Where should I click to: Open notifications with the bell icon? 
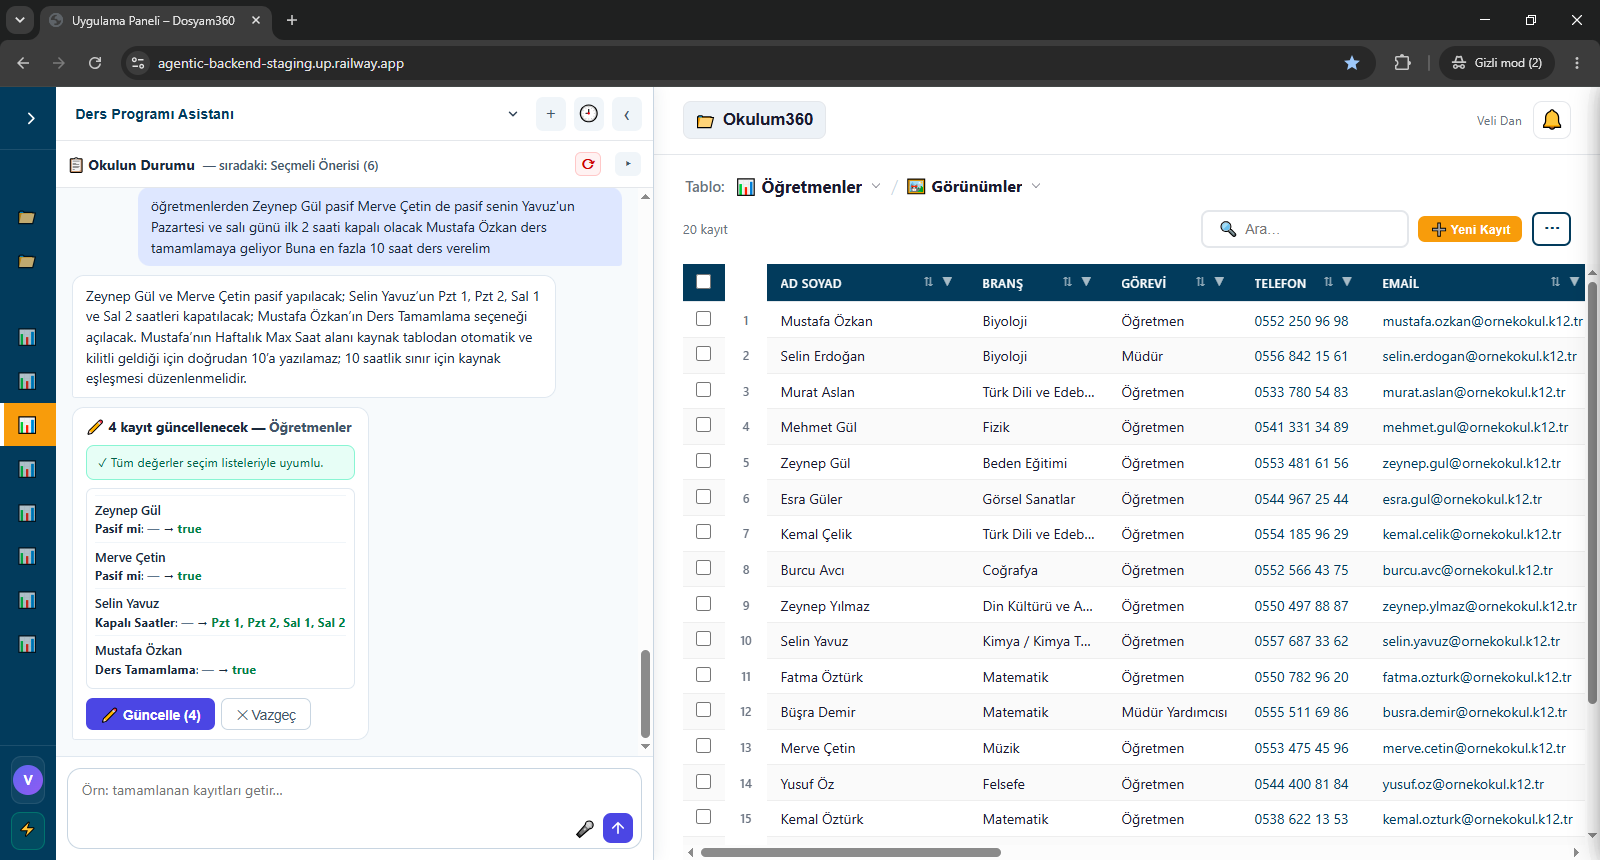[1552, 120]
